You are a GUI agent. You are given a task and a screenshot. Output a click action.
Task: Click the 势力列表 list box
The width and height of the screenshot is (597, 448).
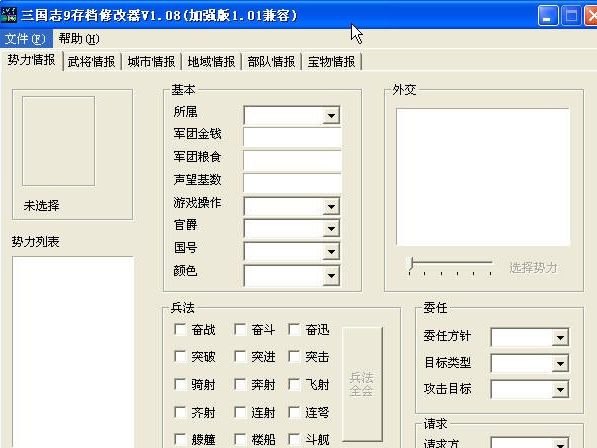(x=73, y=352)
